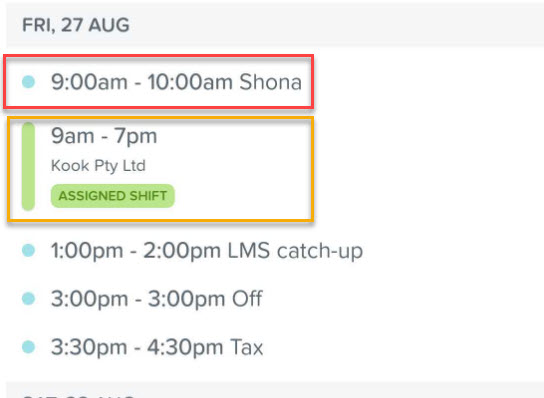Click the green vertical bar of the shift

click(x=28, y=167)
